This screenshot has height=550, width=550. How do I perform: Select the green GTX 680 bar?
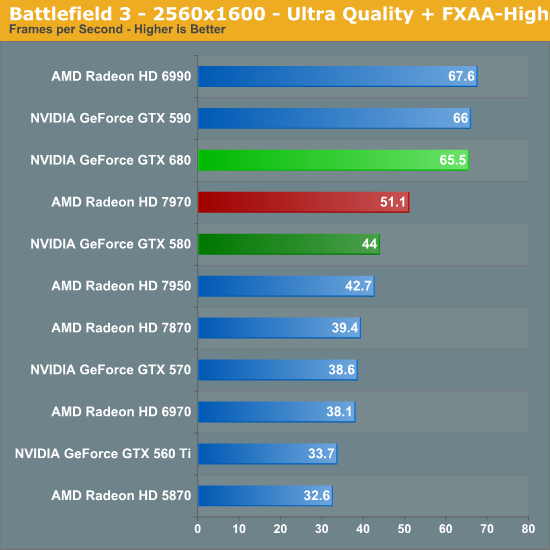pos(333,160)
